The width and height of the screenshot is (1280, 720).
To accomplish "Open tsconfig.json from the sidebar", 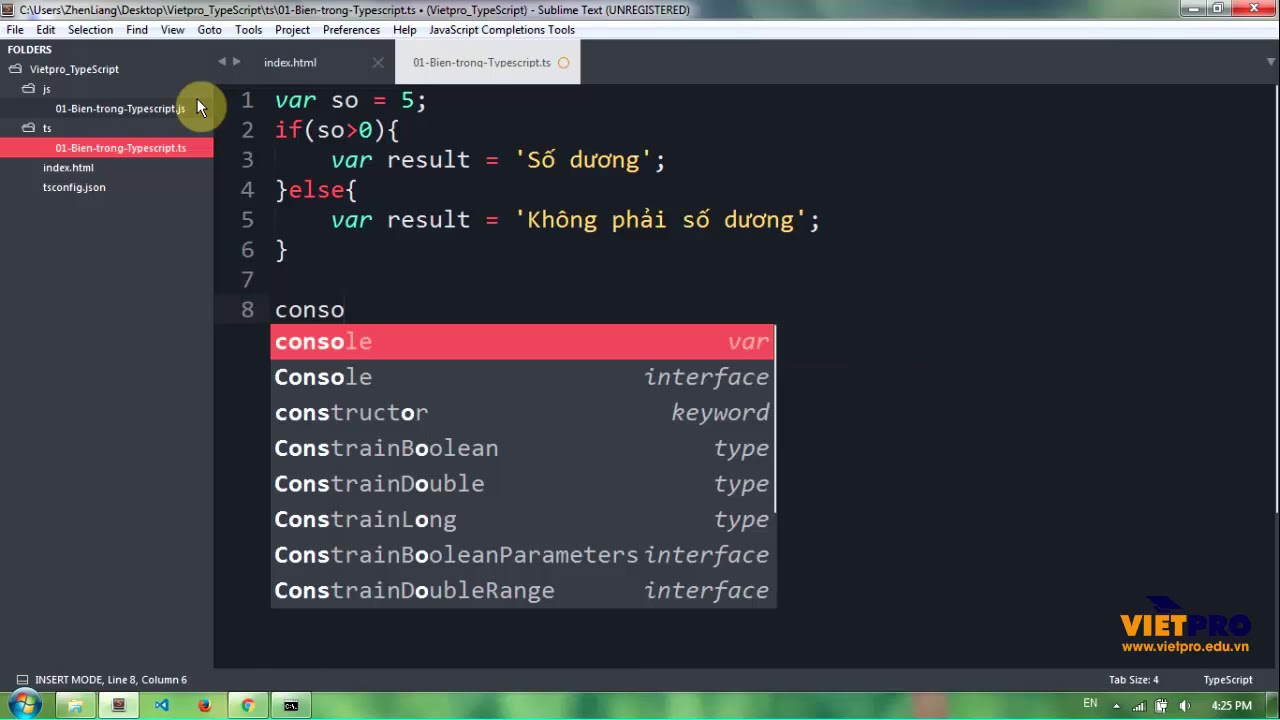I will [74, 187].
